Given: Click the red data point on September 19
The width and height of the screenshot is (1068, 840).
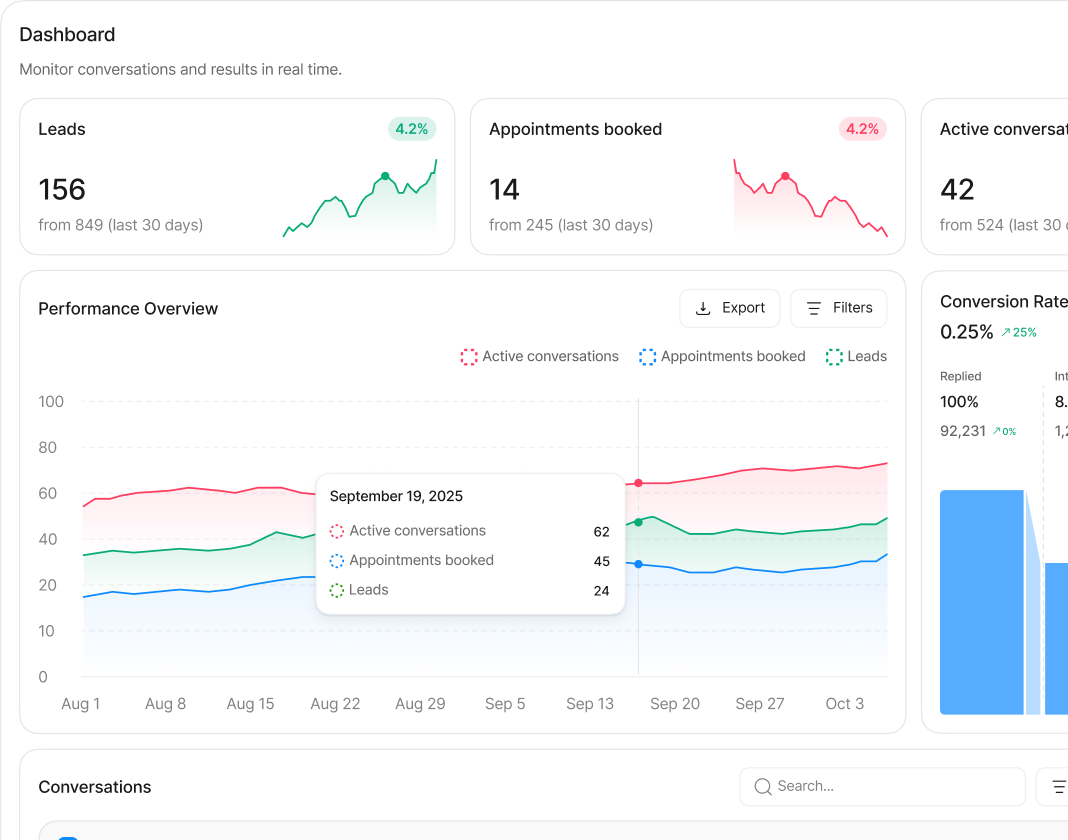Looking at the screenshot, I should [x=638, y=483].
